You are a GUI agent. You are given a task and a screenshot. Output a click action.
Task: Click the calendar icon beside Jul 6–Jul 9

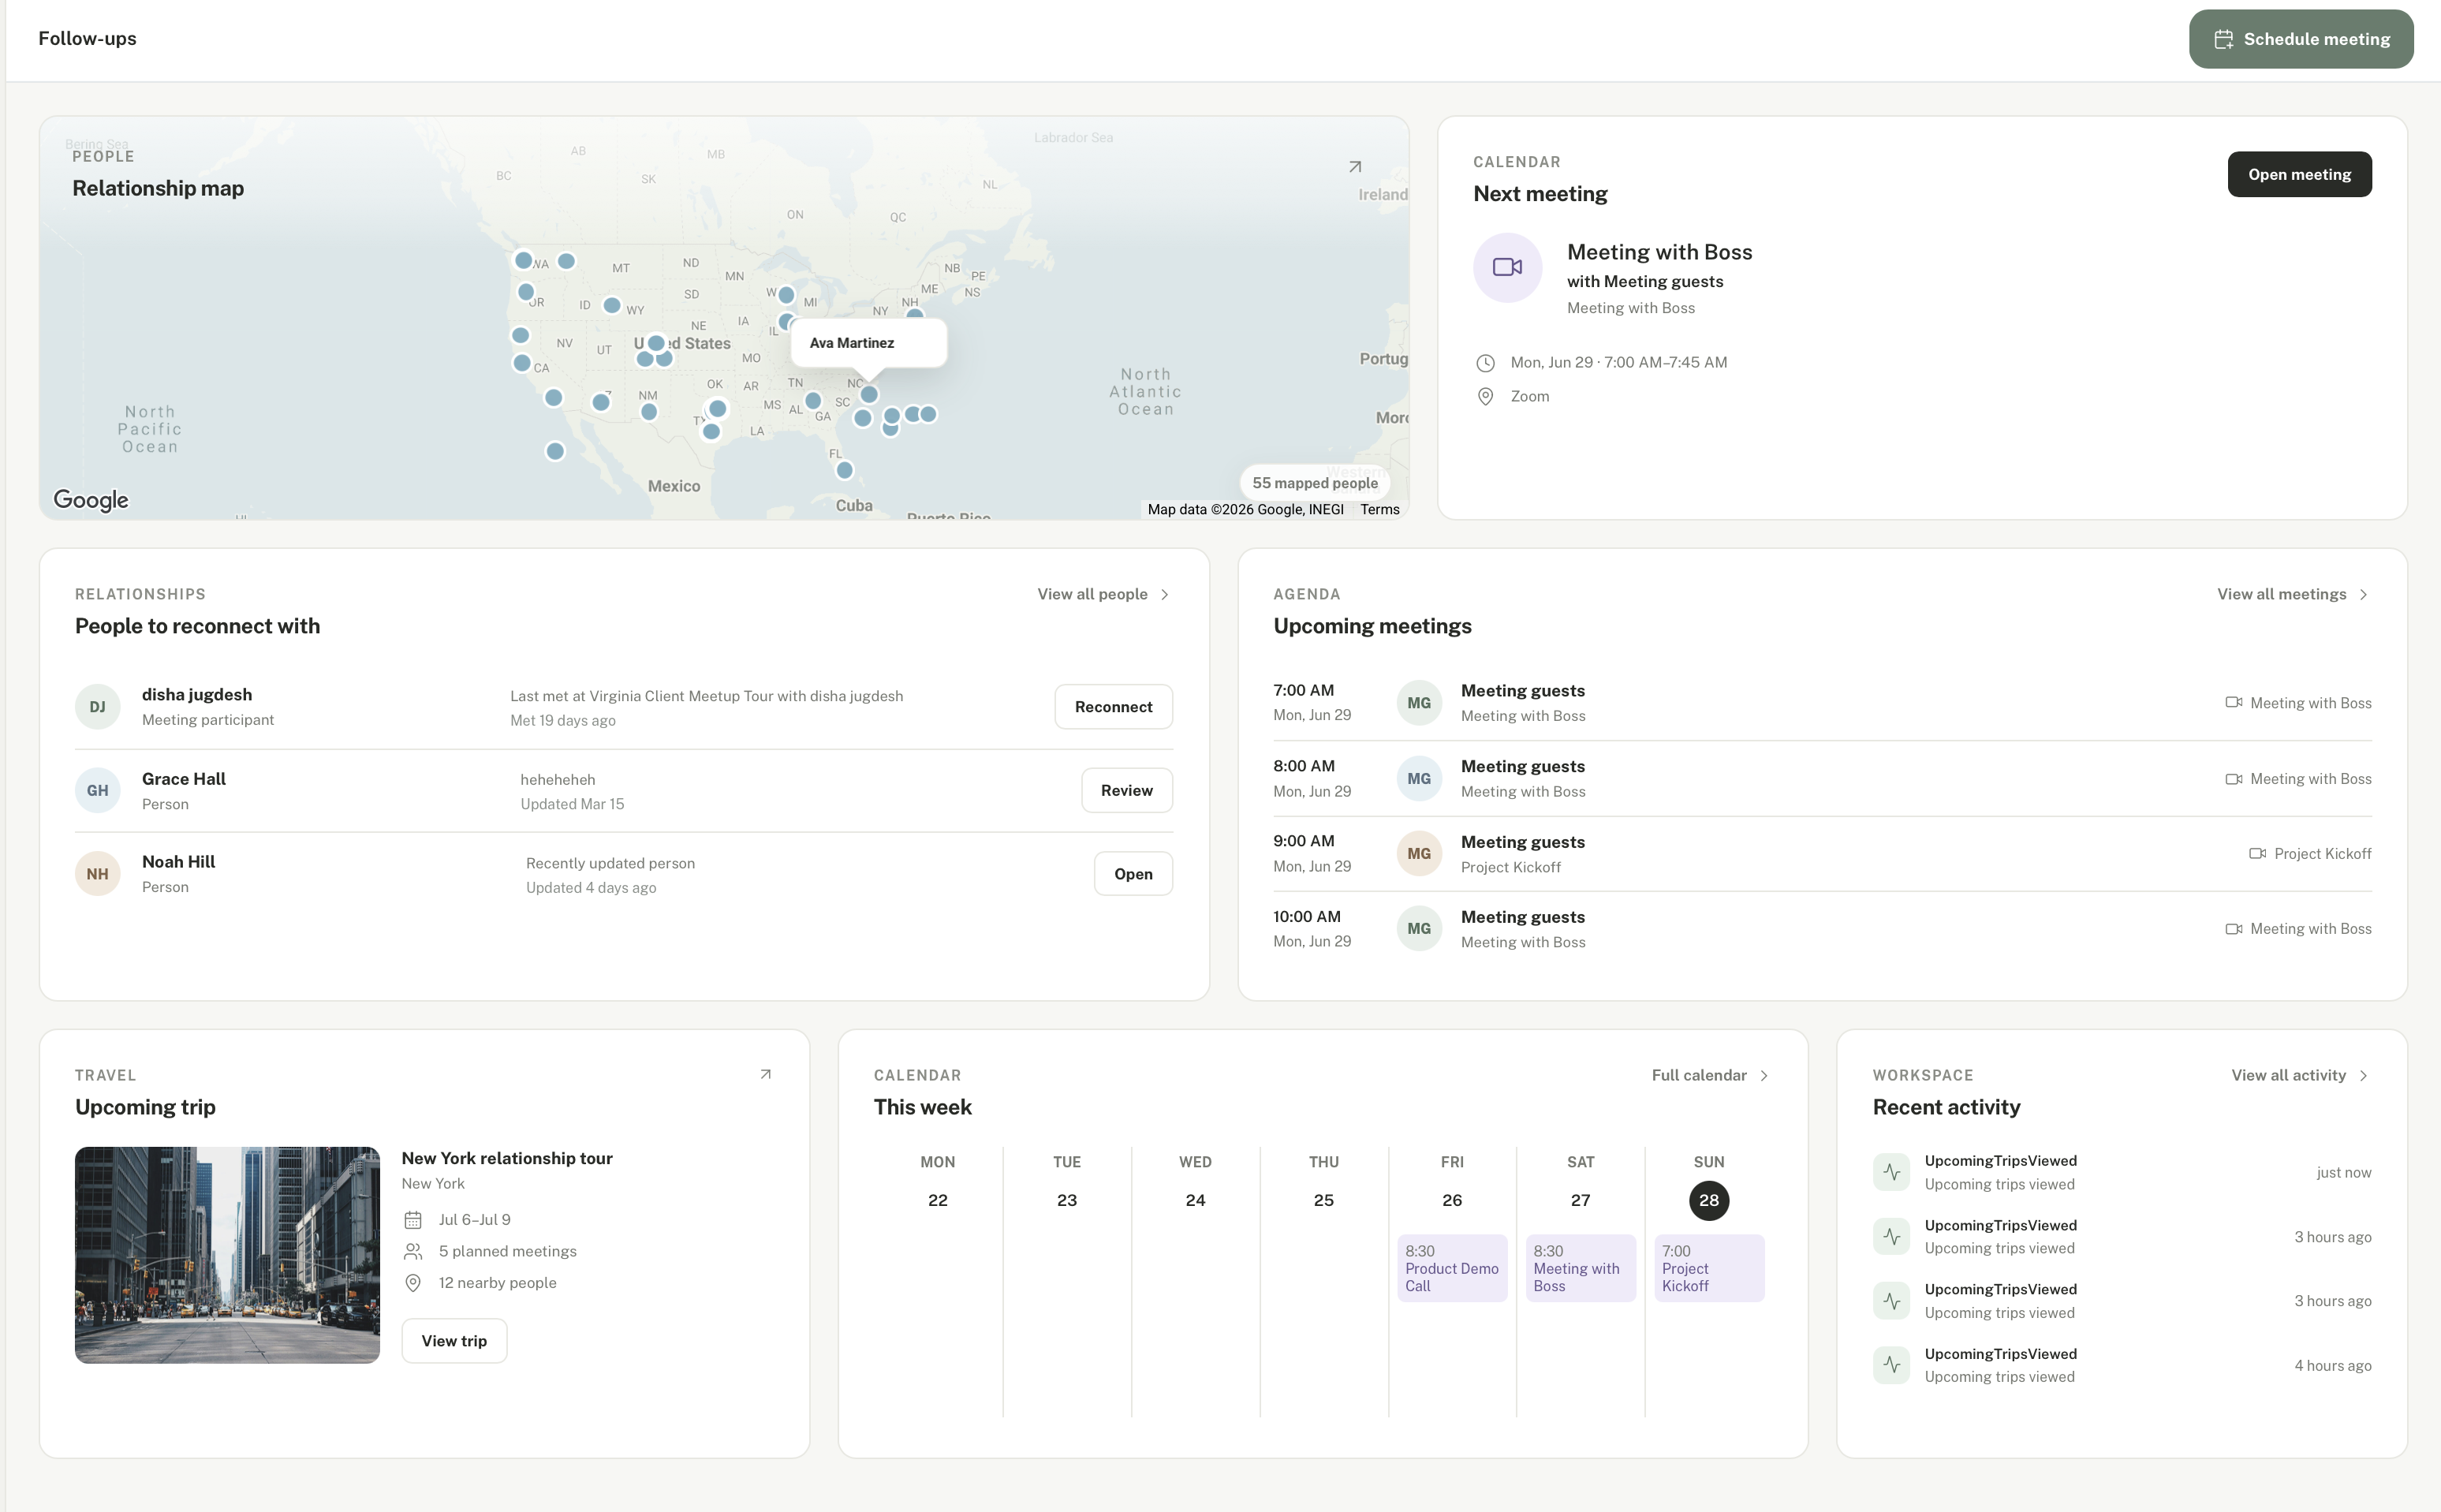413,1220
